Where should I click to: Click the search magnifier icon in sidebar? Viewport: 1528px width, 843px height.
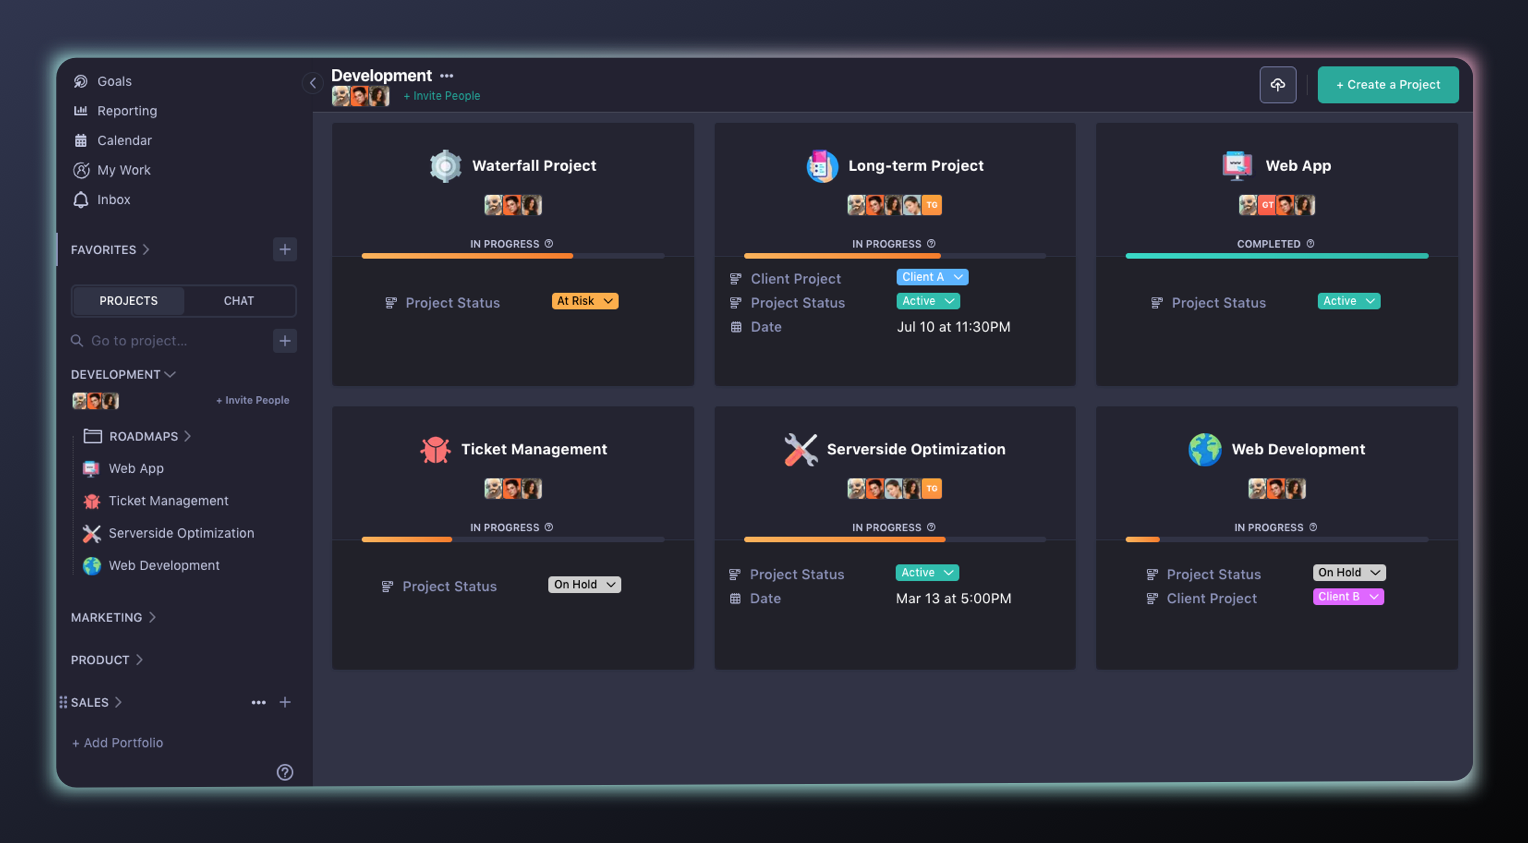tap(77, 341)
